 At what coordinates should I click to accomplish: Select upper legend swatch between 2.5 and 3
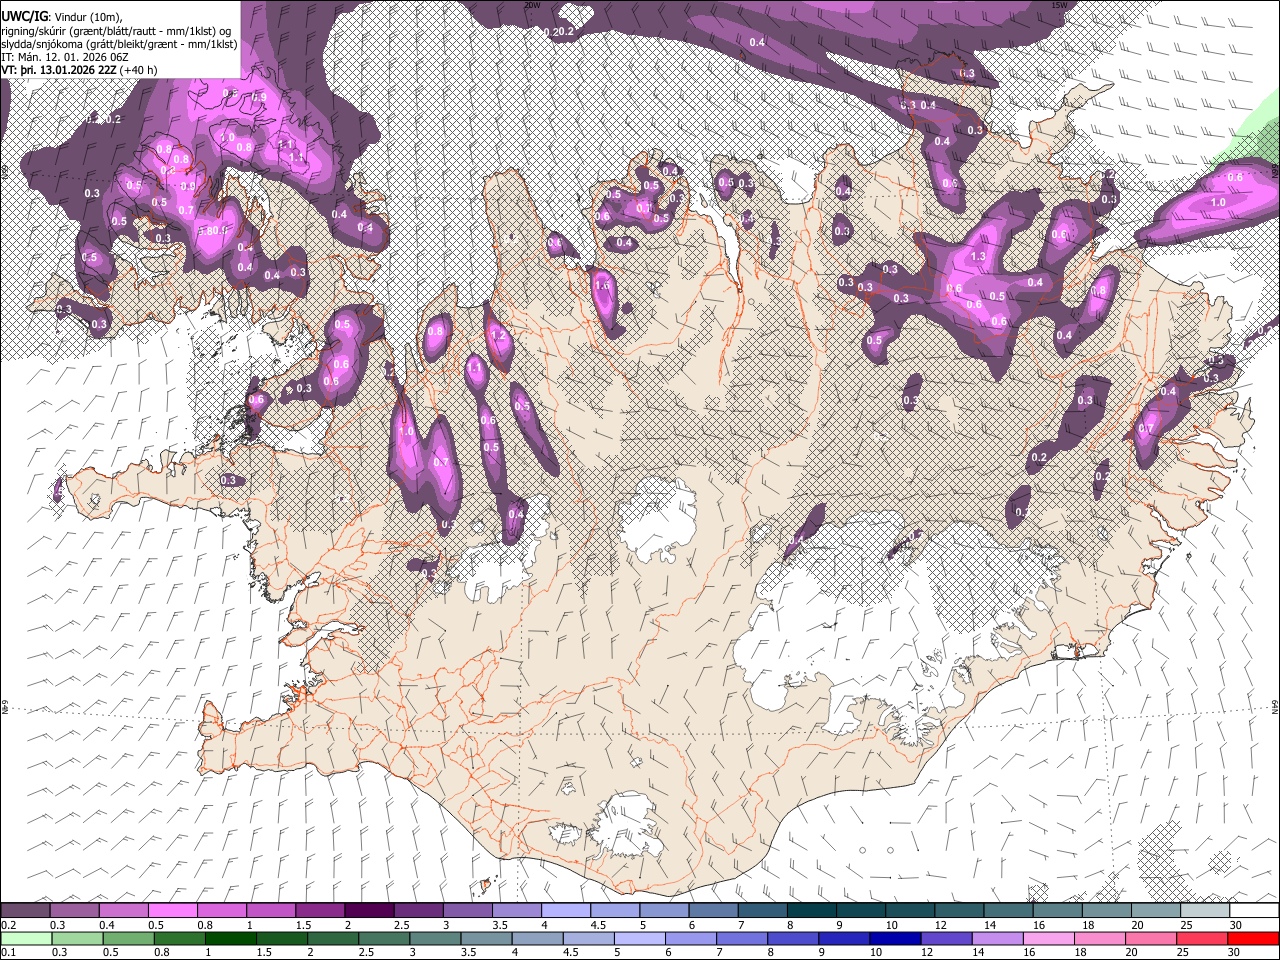[418, 911]
